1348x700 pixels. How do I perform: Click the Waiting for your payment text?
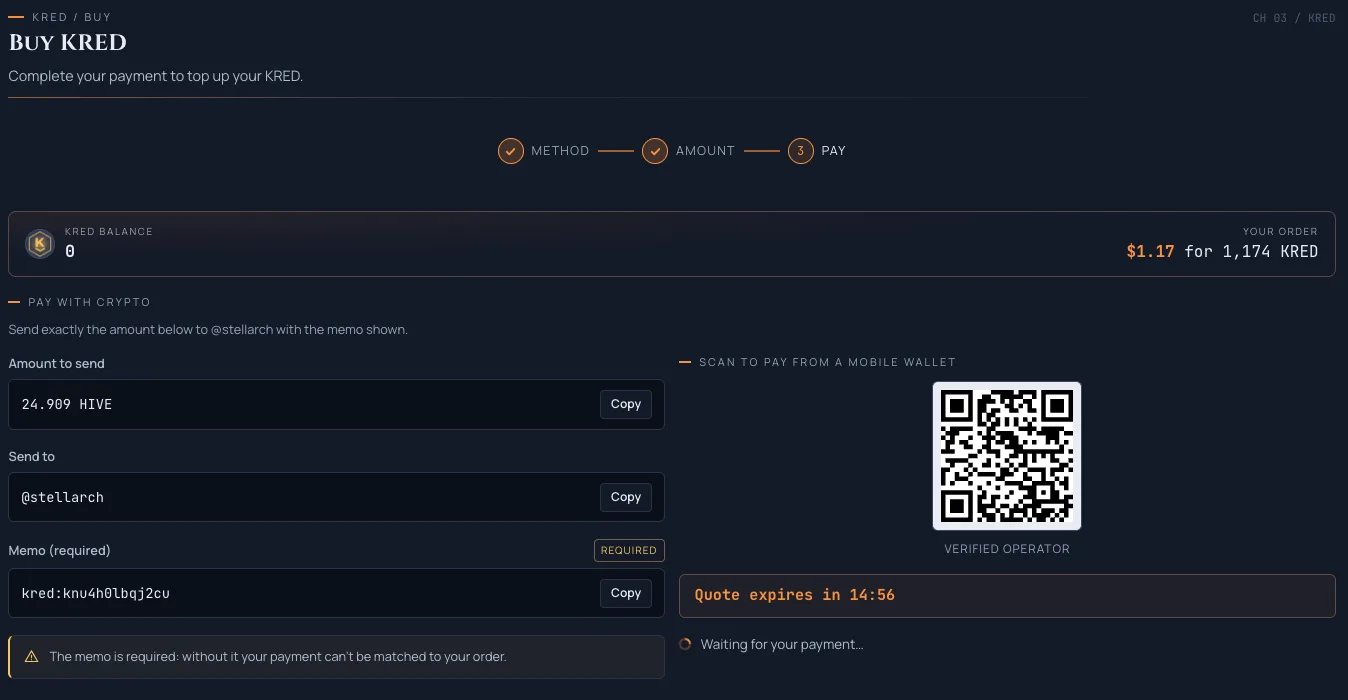pos(782,644)
